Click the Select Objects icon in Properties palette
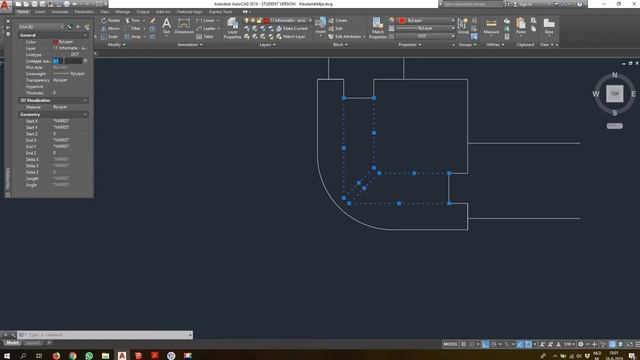The width and height of the screenshot is (640, 360). pos(78,27)
